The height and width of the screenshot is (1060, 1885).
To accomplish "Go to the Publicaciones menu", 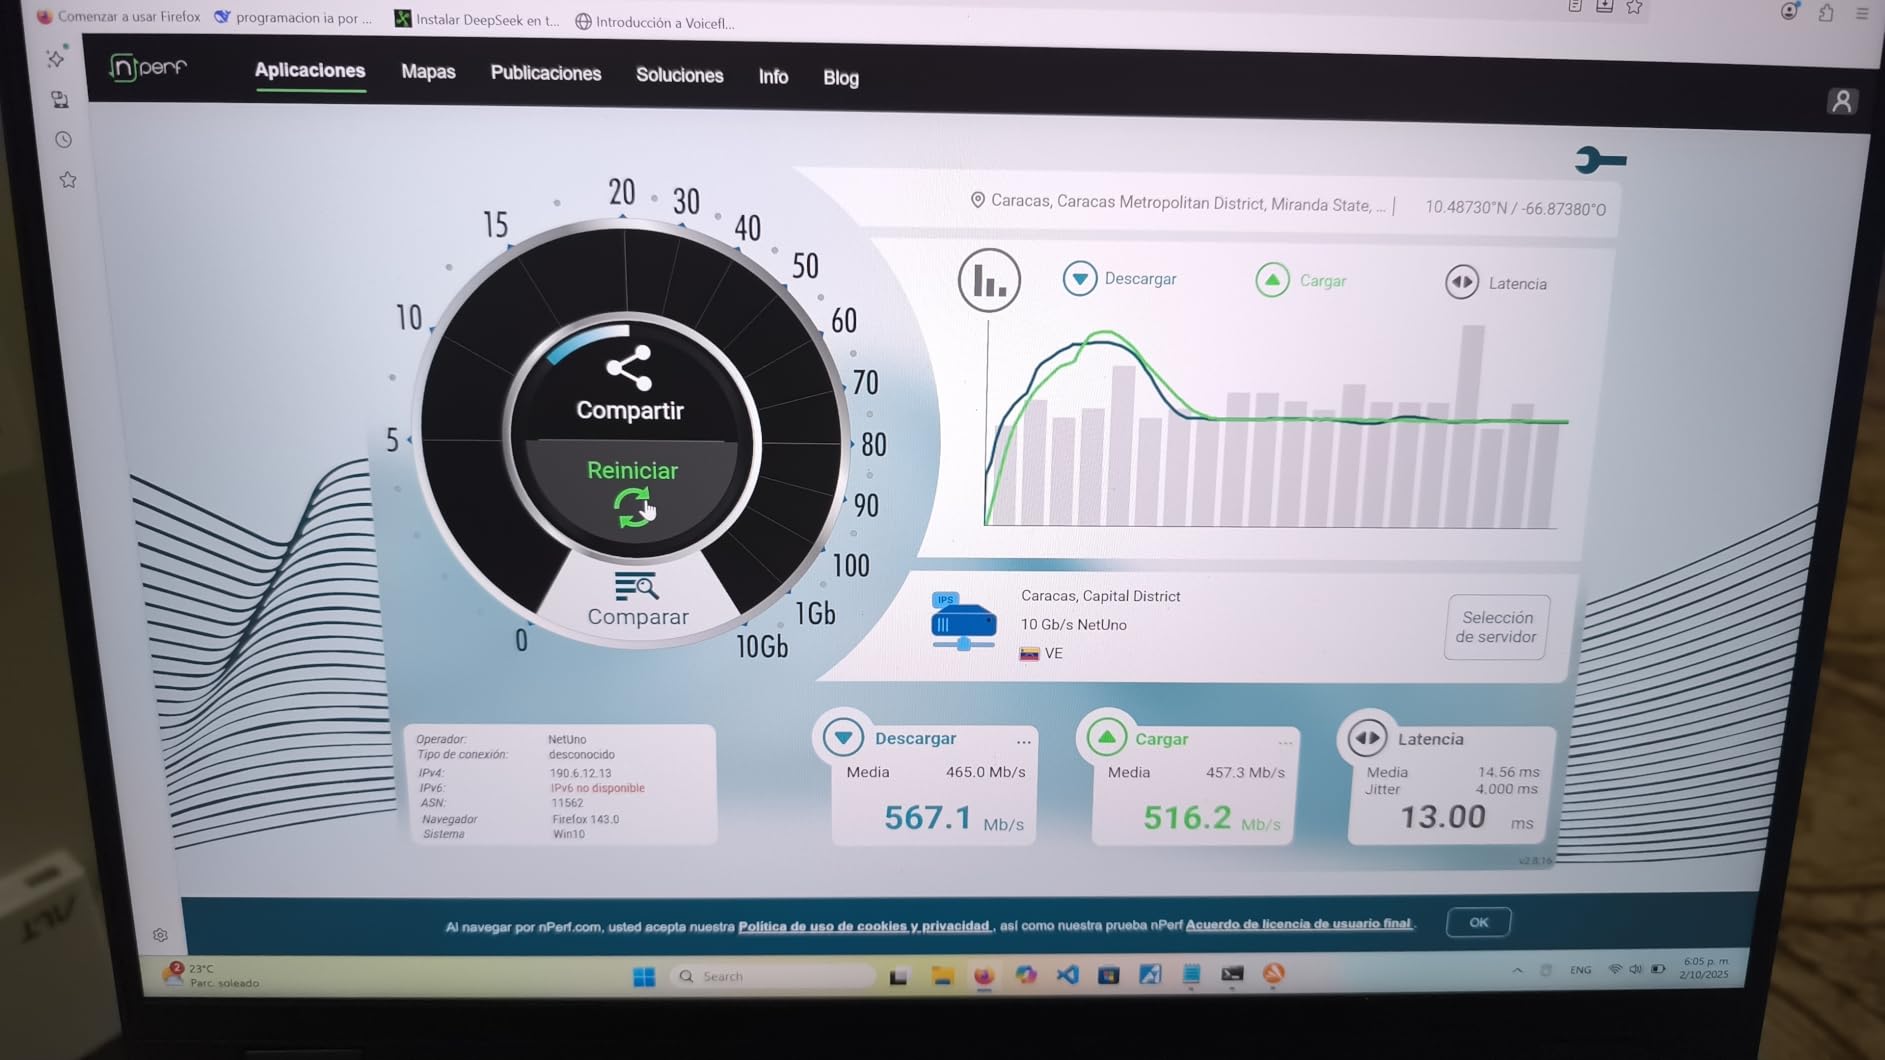I will tap(545, 74).
